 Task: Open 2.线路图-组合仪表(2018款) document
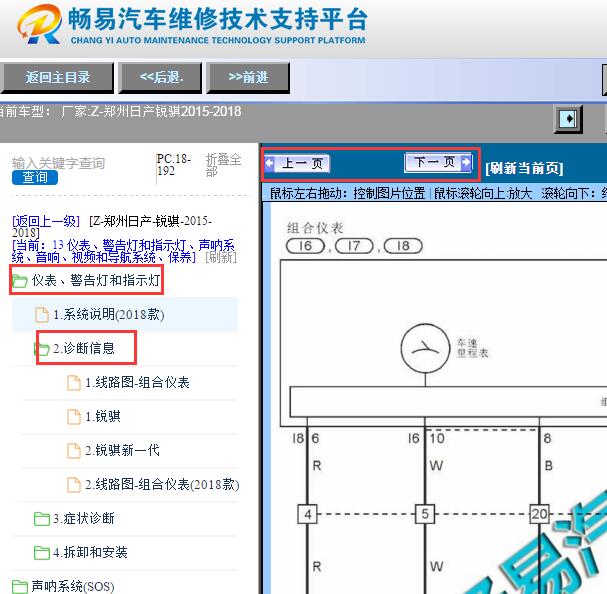(162, 485)
